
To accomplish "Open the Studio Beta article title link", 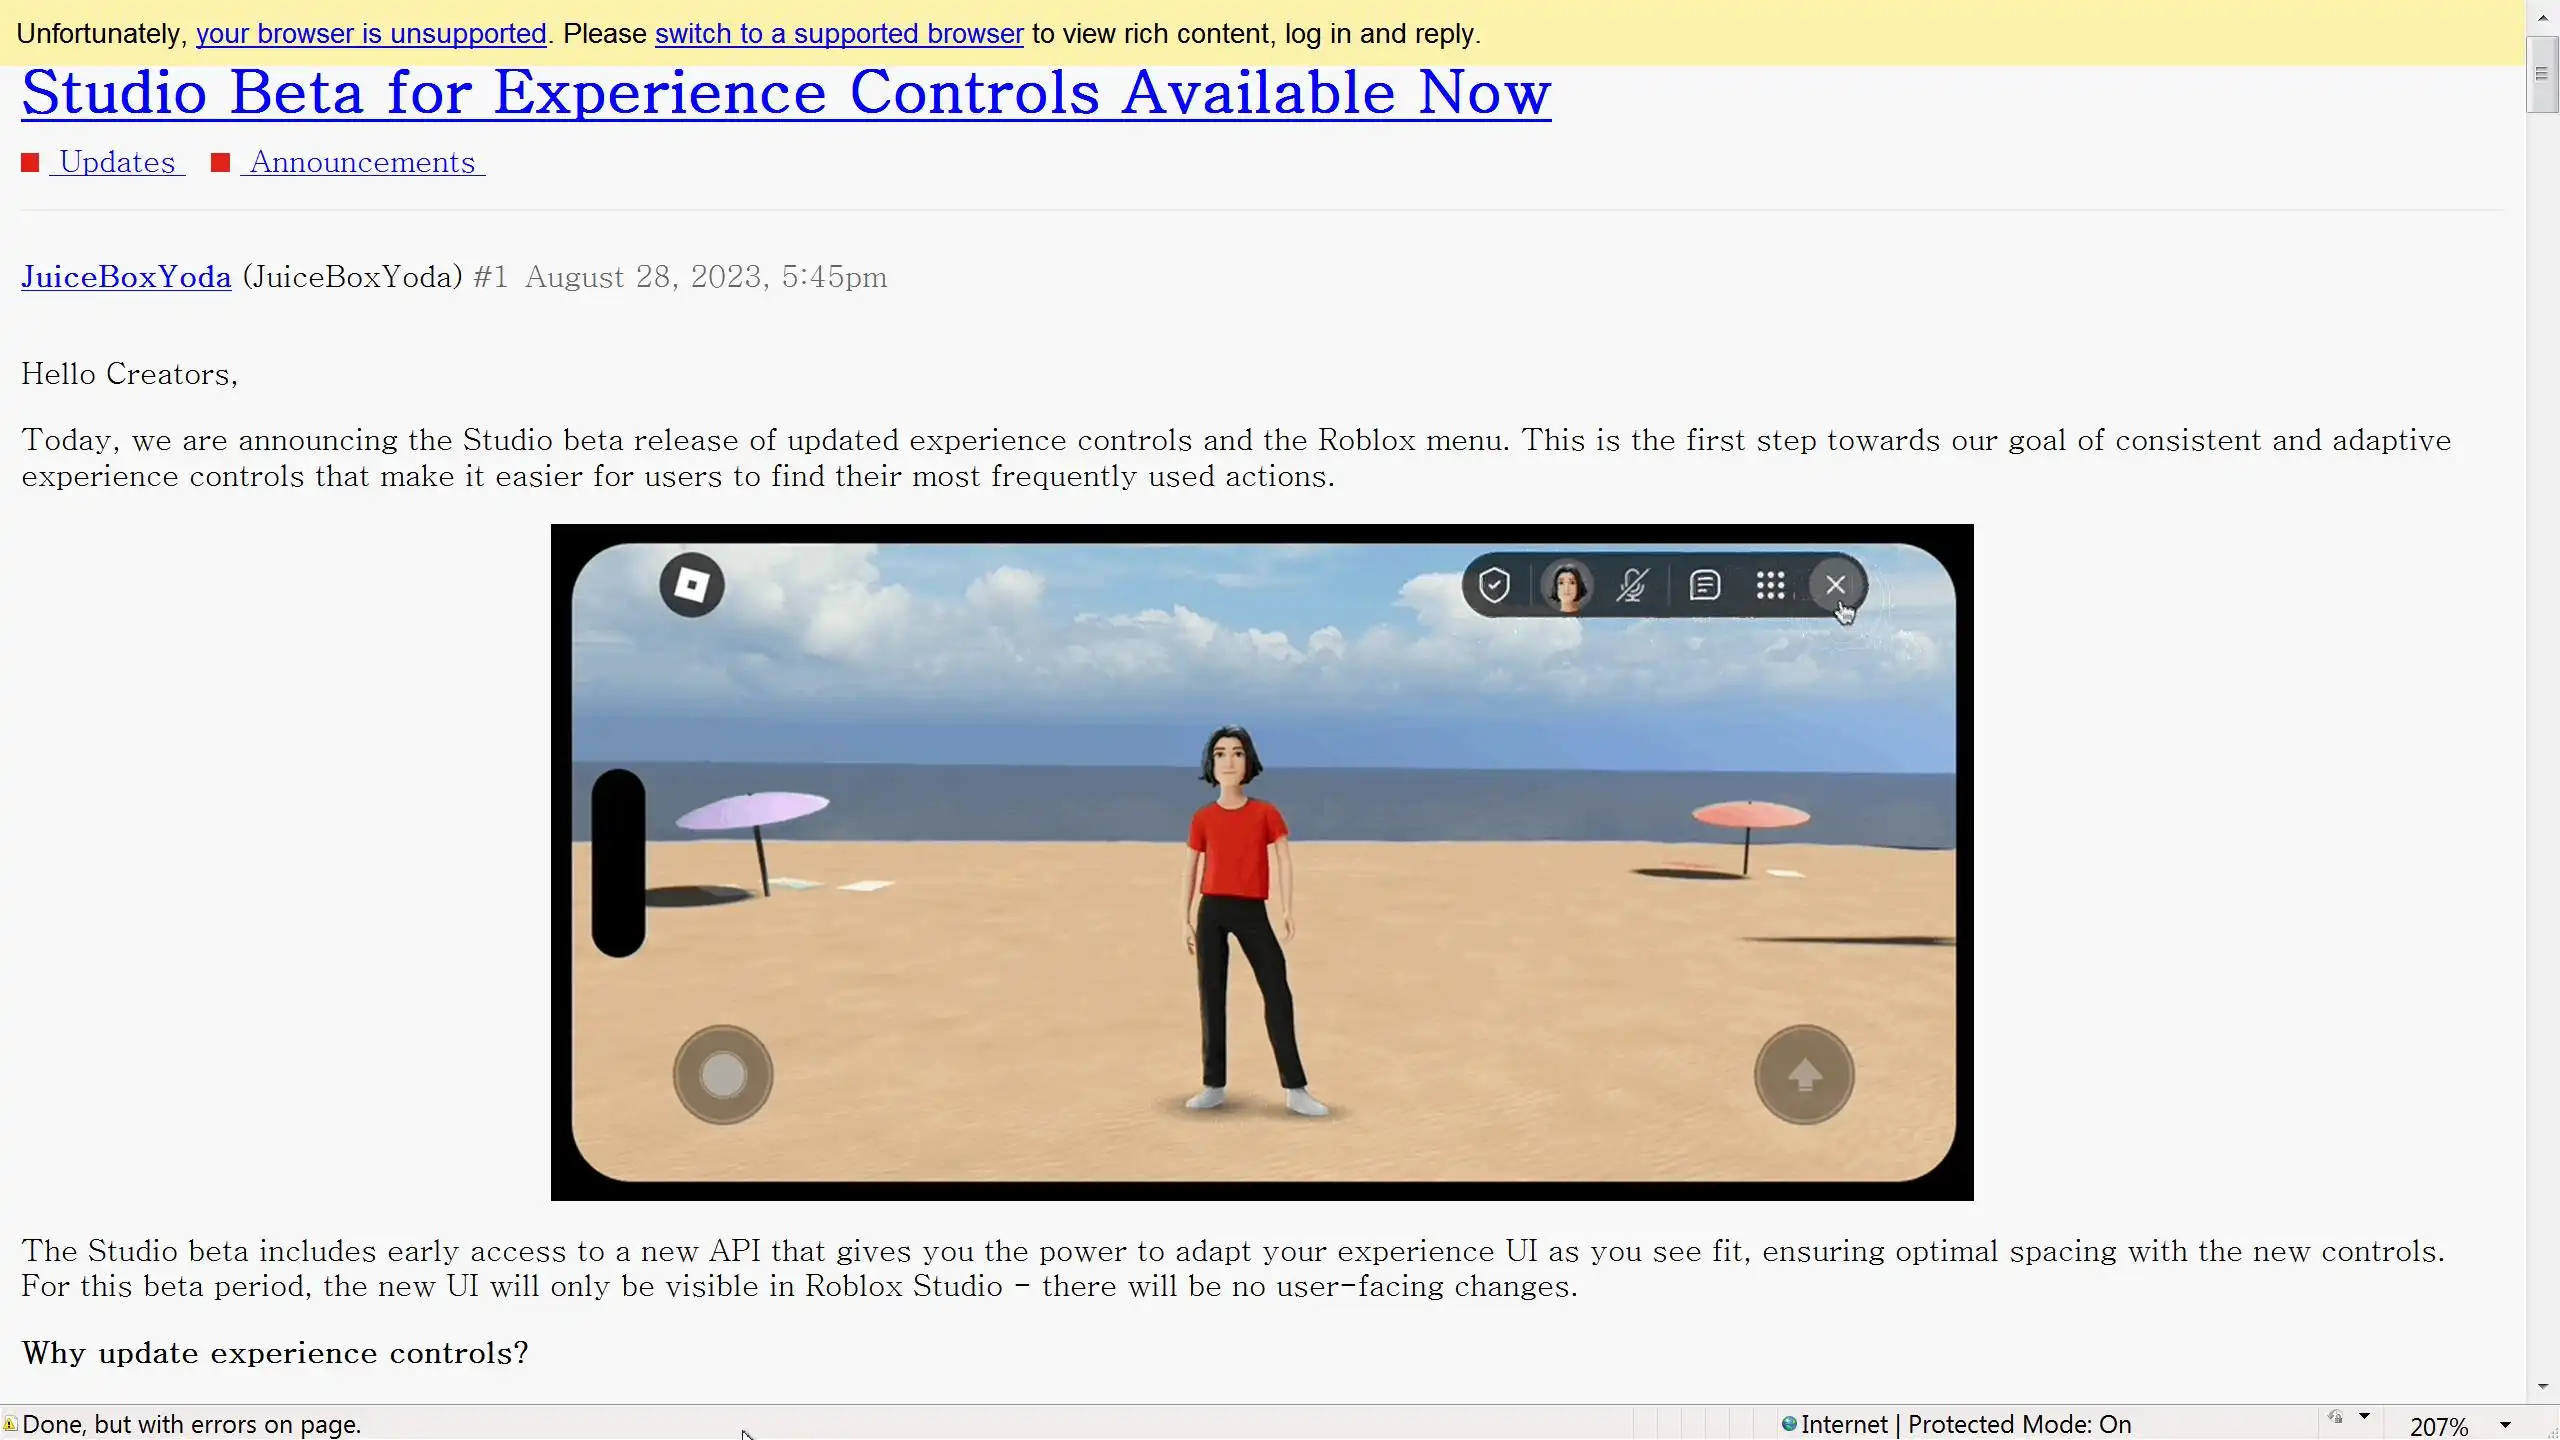I will point(786,92).
